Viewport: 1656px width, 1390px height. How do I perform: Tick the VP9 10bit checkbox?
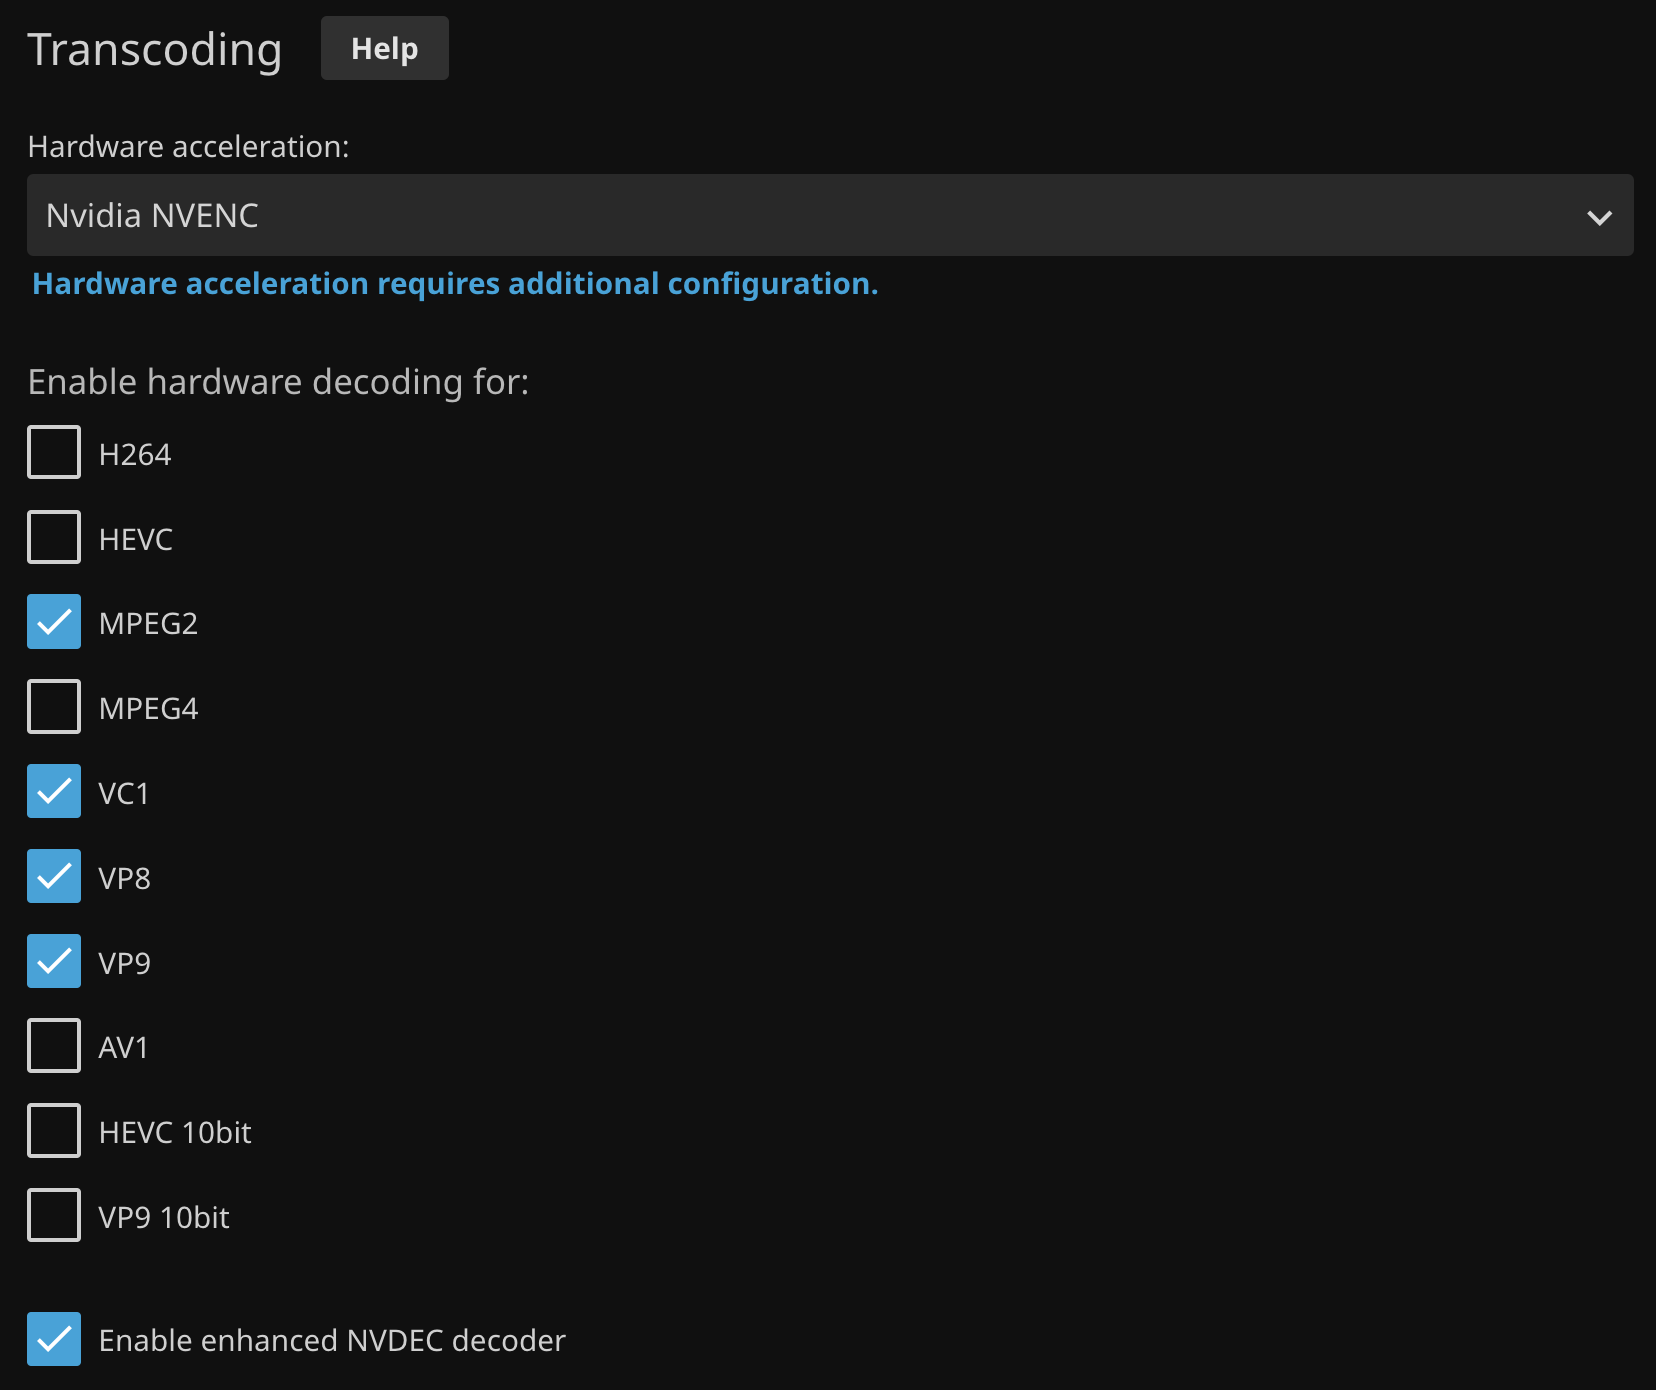click(x=54, y=1215)
